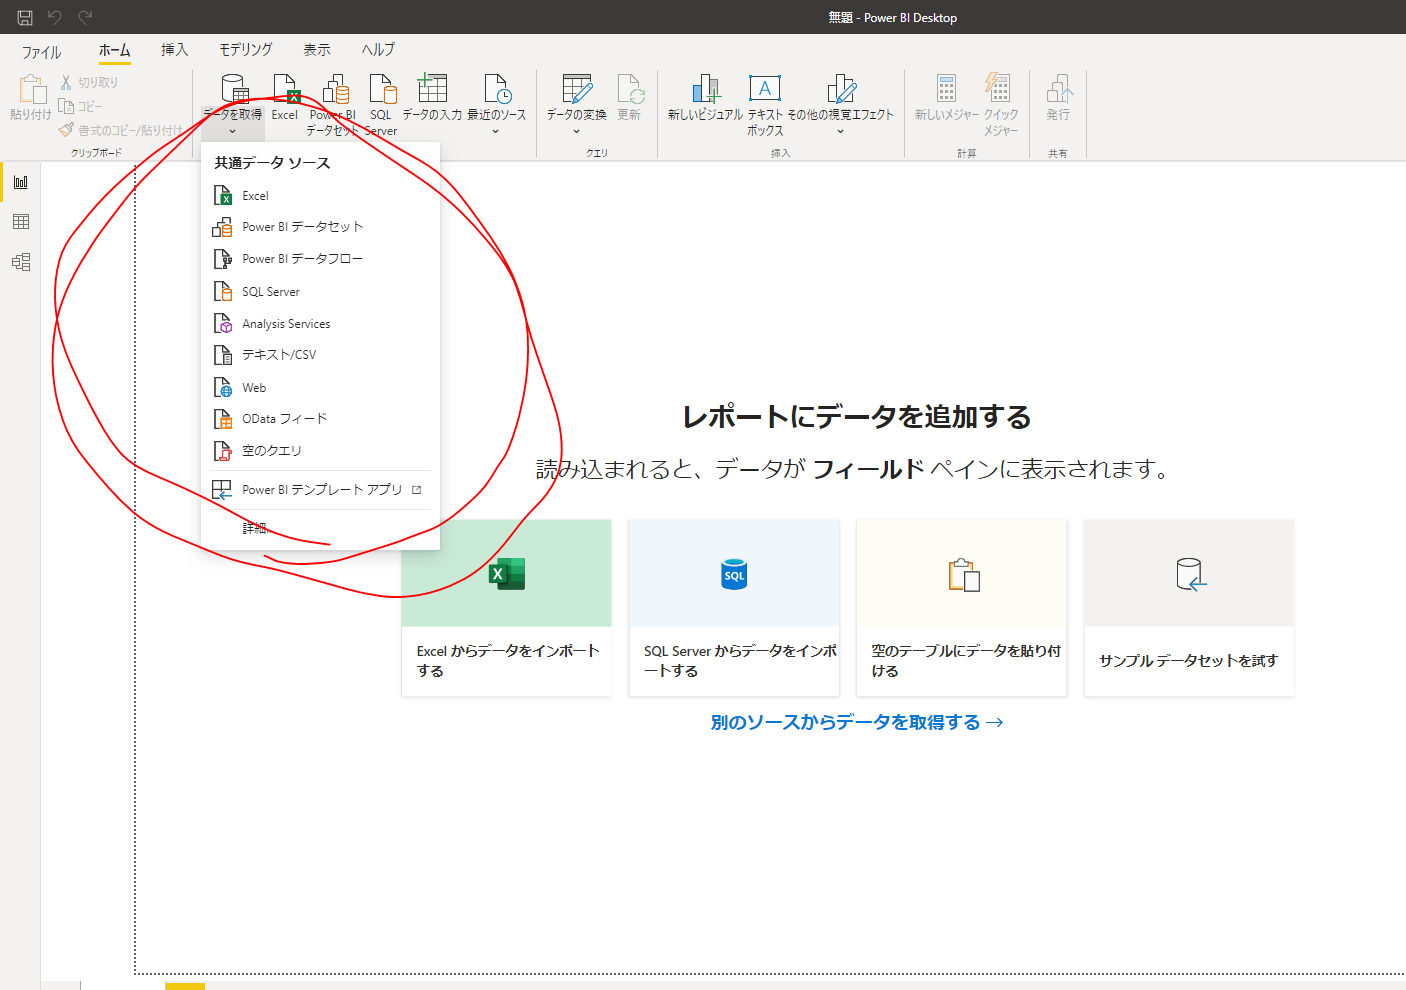The image size is (1406, 990).
Task: Select 空のクエリ menu entry
Action: coord(320,451)
